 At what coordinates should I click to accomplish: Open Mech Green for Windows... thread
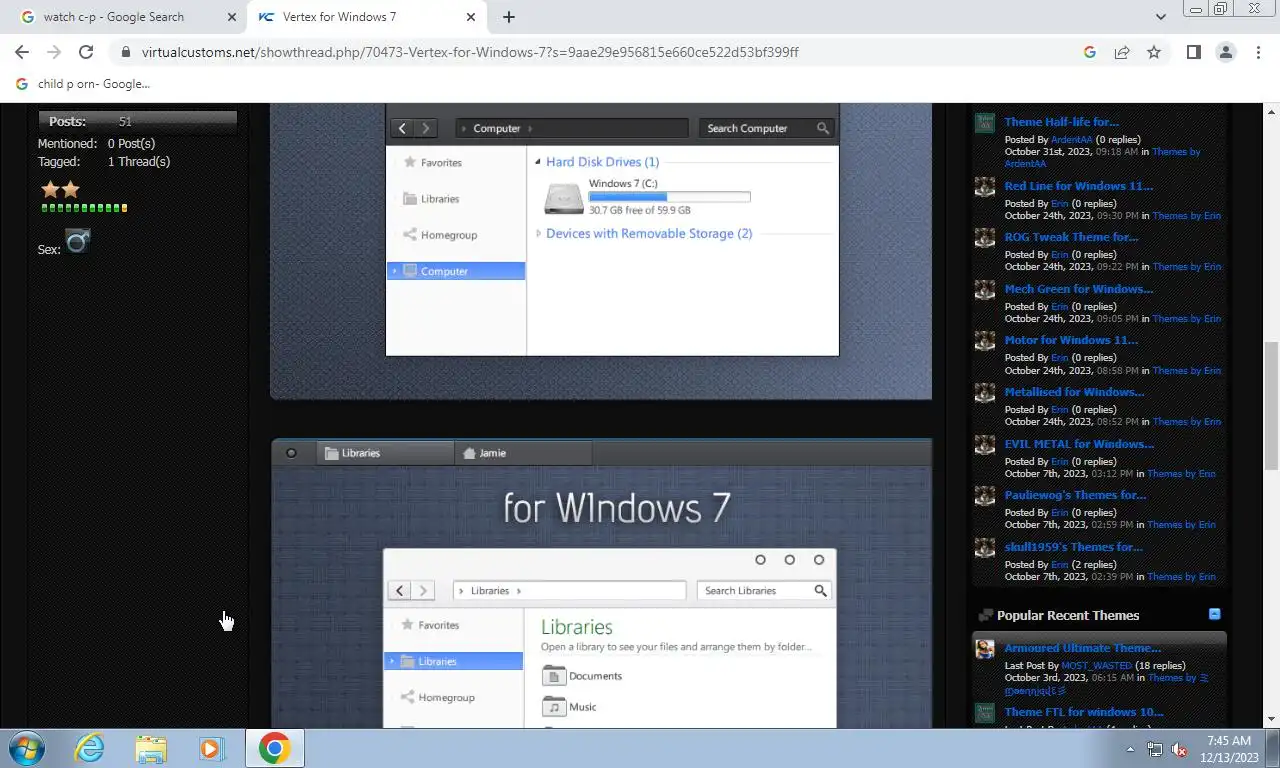1078,289
